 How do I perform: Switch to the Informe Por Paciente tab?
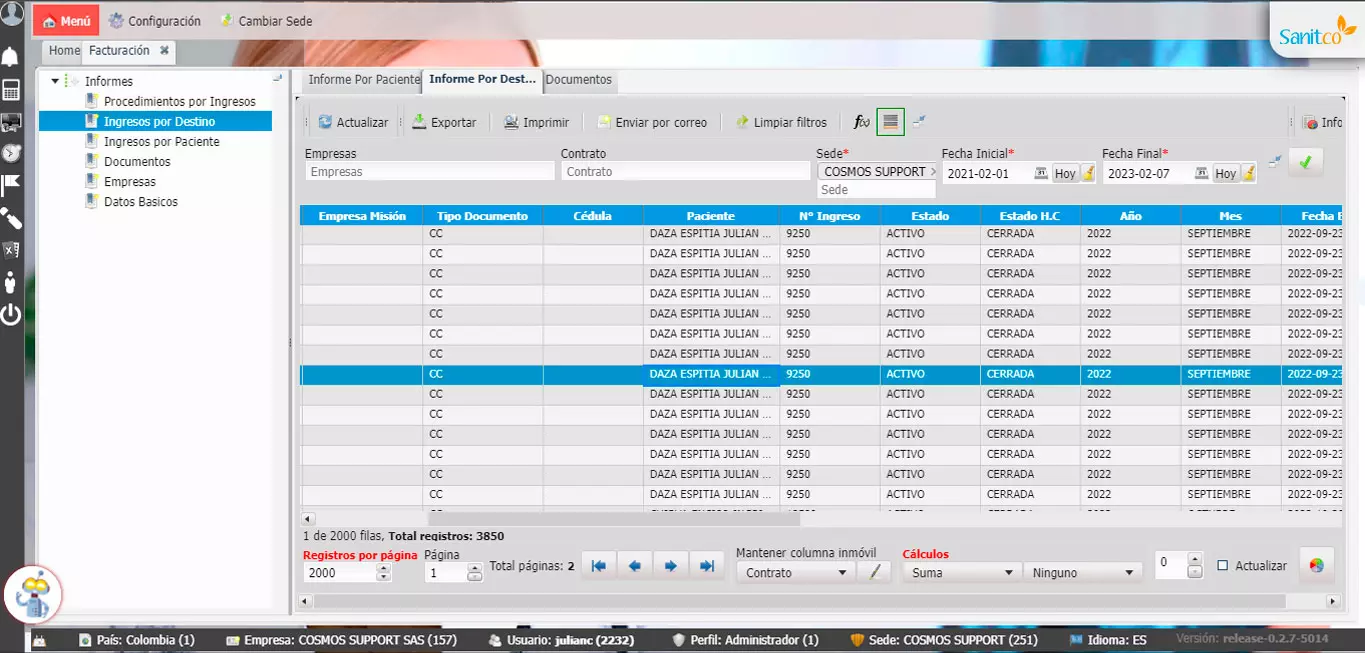point(364,79)
